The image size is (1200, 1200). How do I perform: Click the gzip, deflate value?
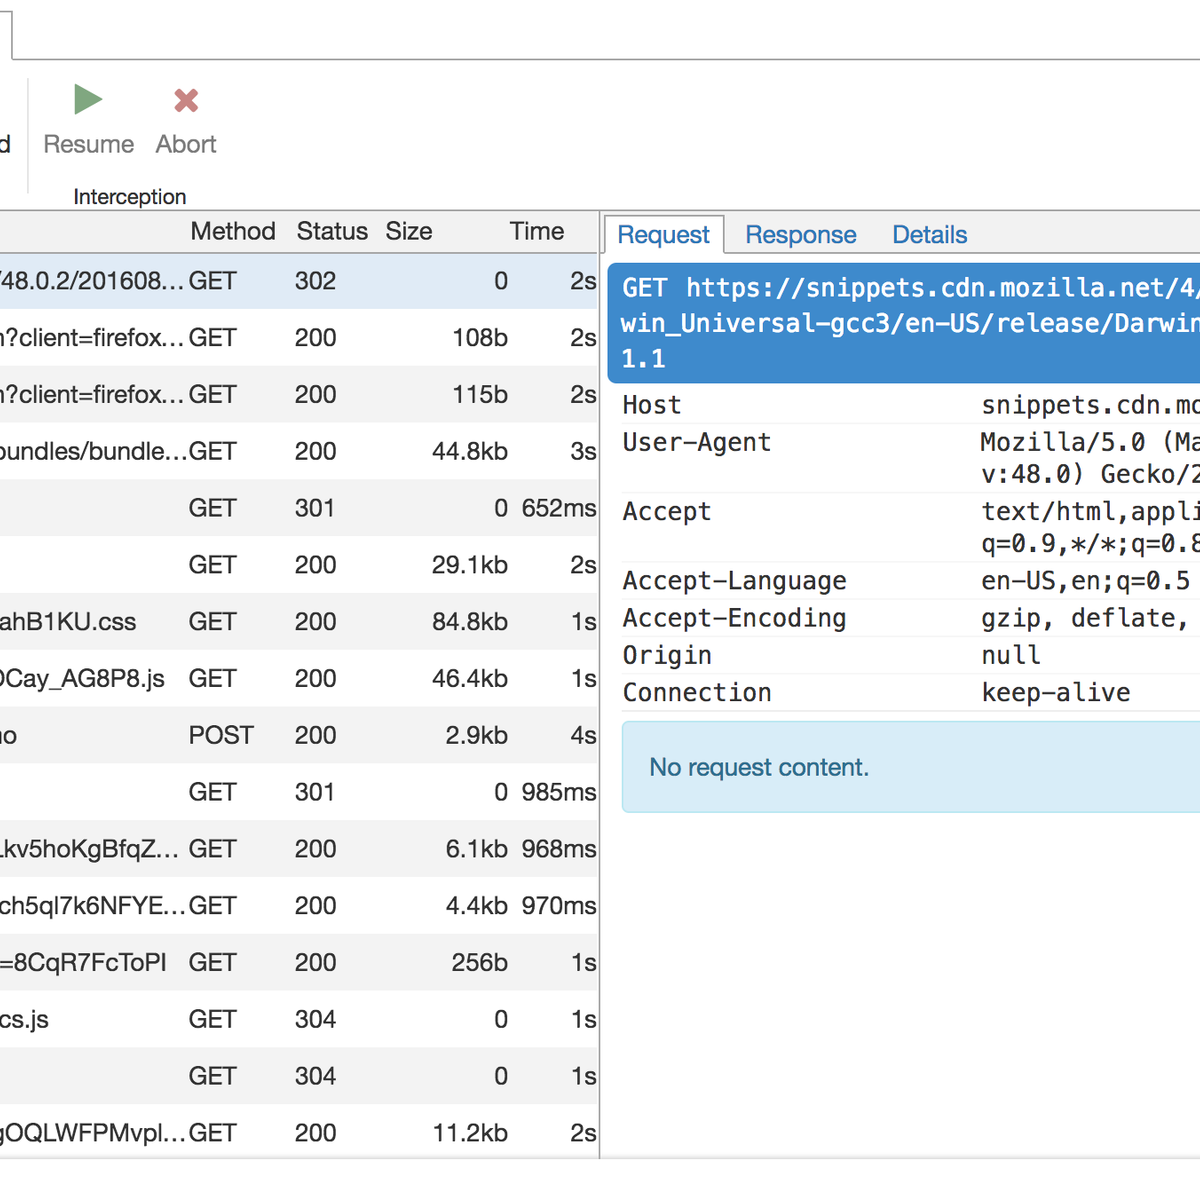pyautogui.click(x=1086, y=618)
